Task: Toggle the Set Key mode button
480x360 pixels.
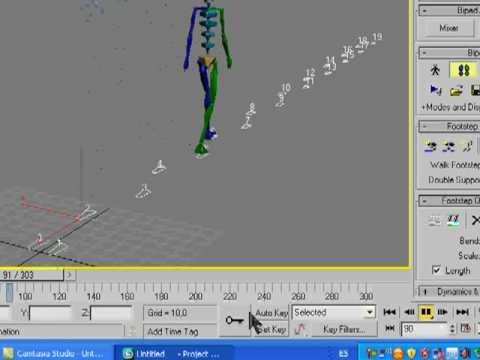Action: pos(271,330)
